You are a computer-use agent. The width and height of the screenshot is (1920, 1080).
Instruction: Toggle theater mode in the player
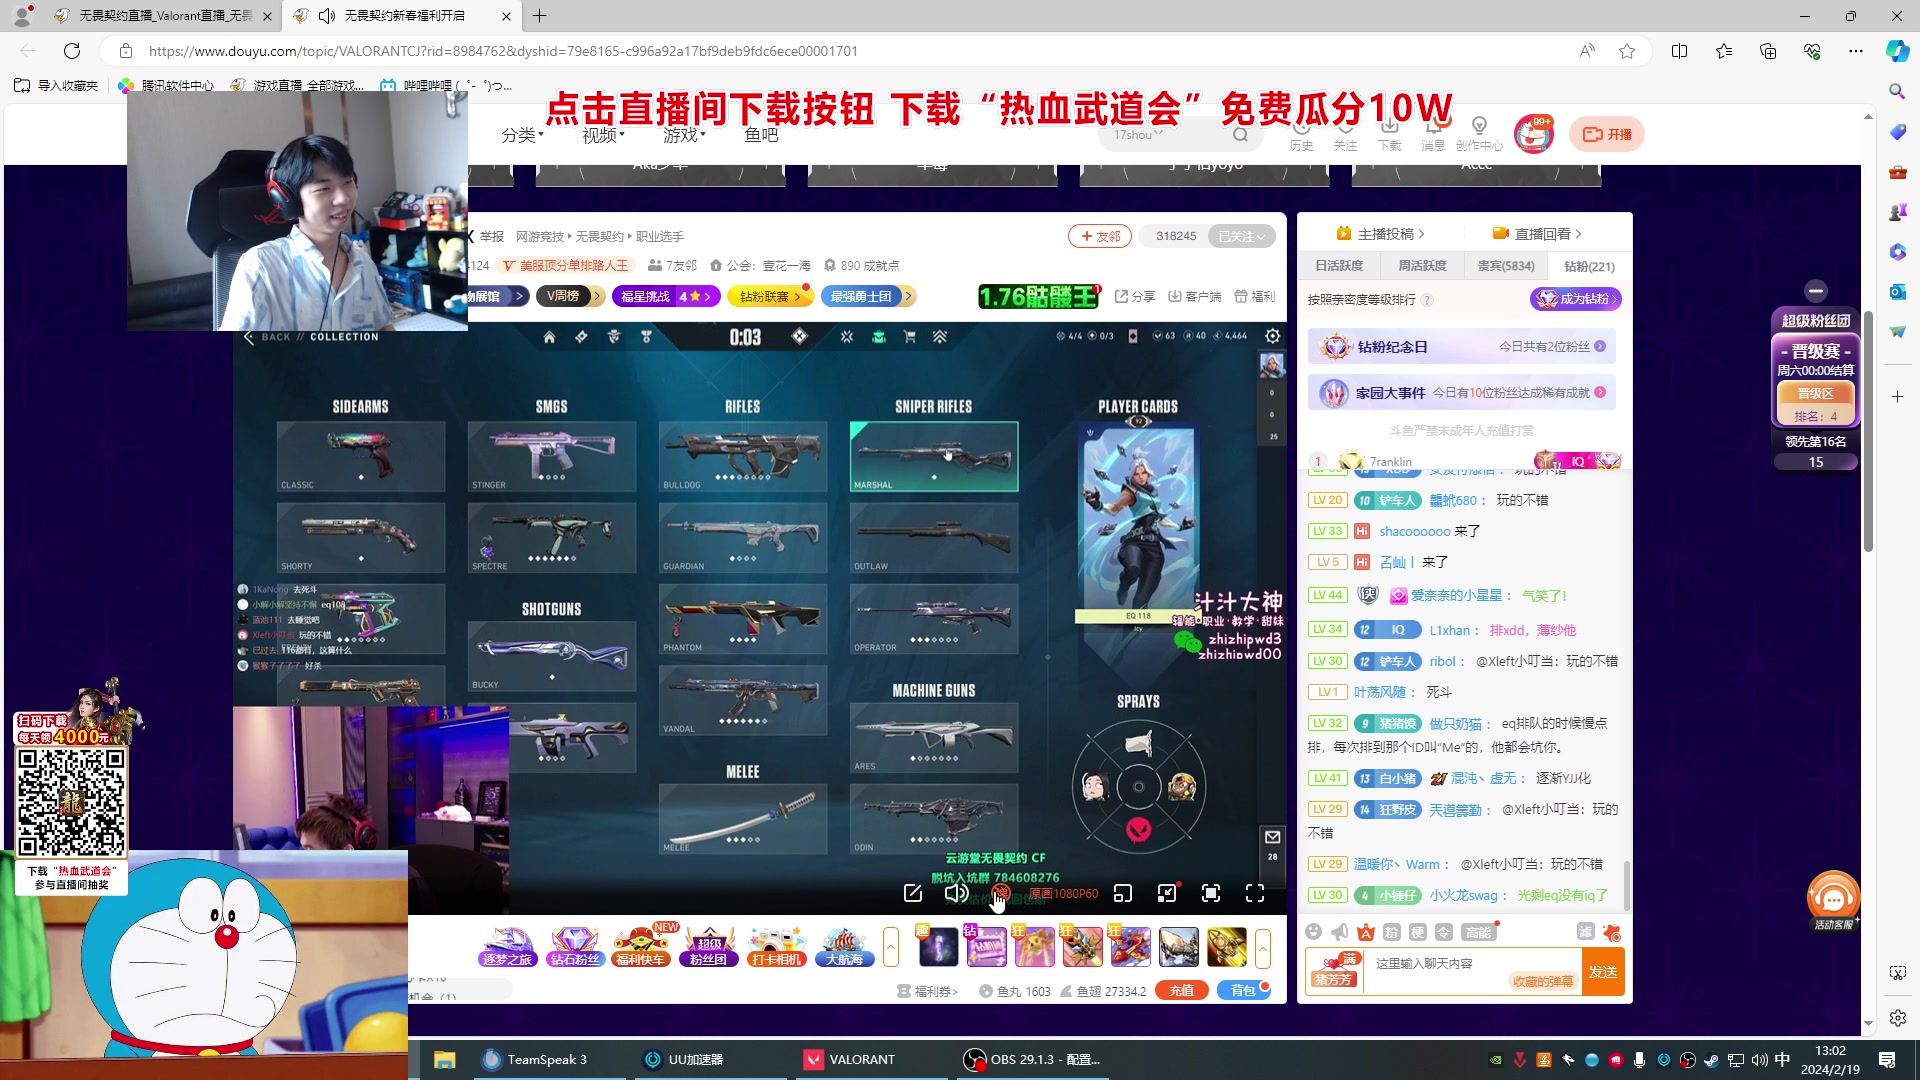tap(1167, 893)
